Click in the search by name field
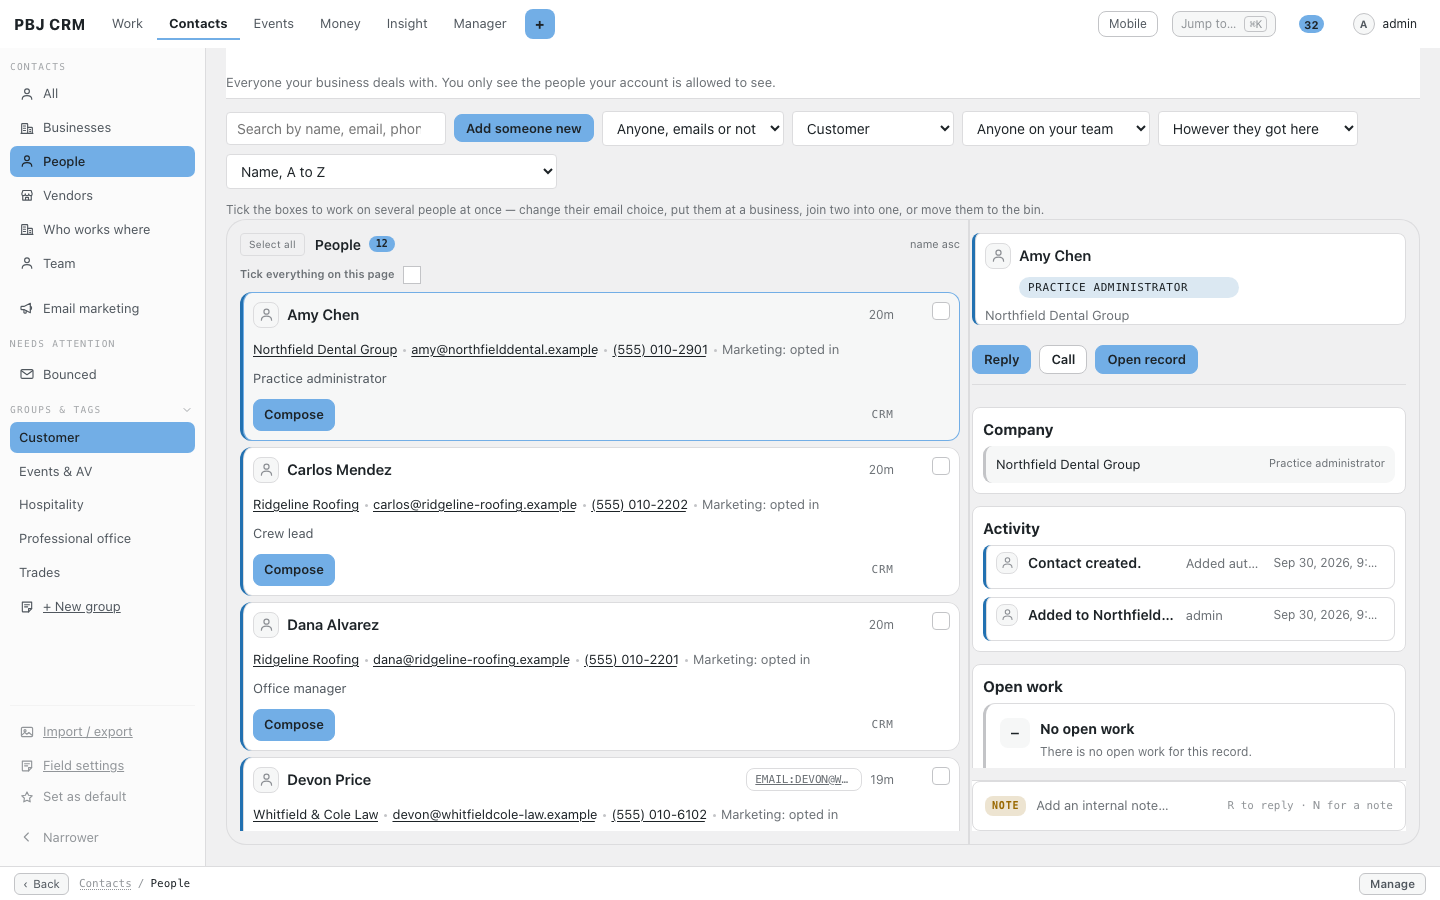This screenshot has width=1440, height=900. click(x=336, y=129)
